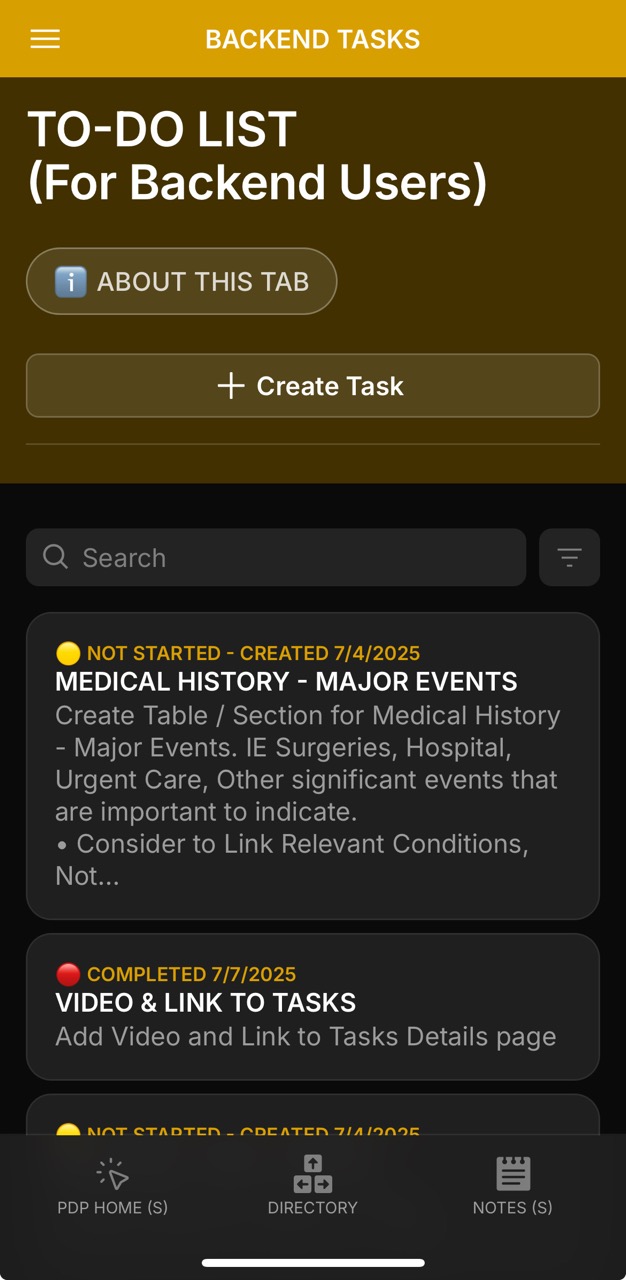Click the info icon on About This Tab
Screen dimensions: 626x1280
(x=71, y=281)
